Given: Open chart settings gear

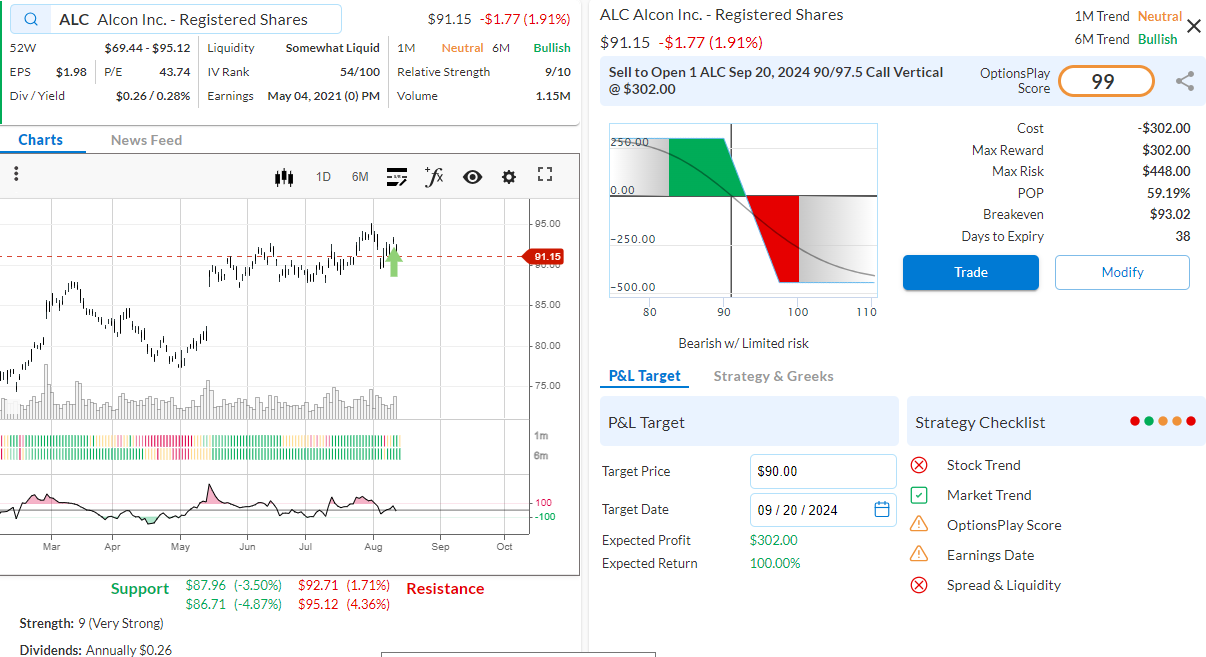Looking at the screenshot, I should (509, 177).
